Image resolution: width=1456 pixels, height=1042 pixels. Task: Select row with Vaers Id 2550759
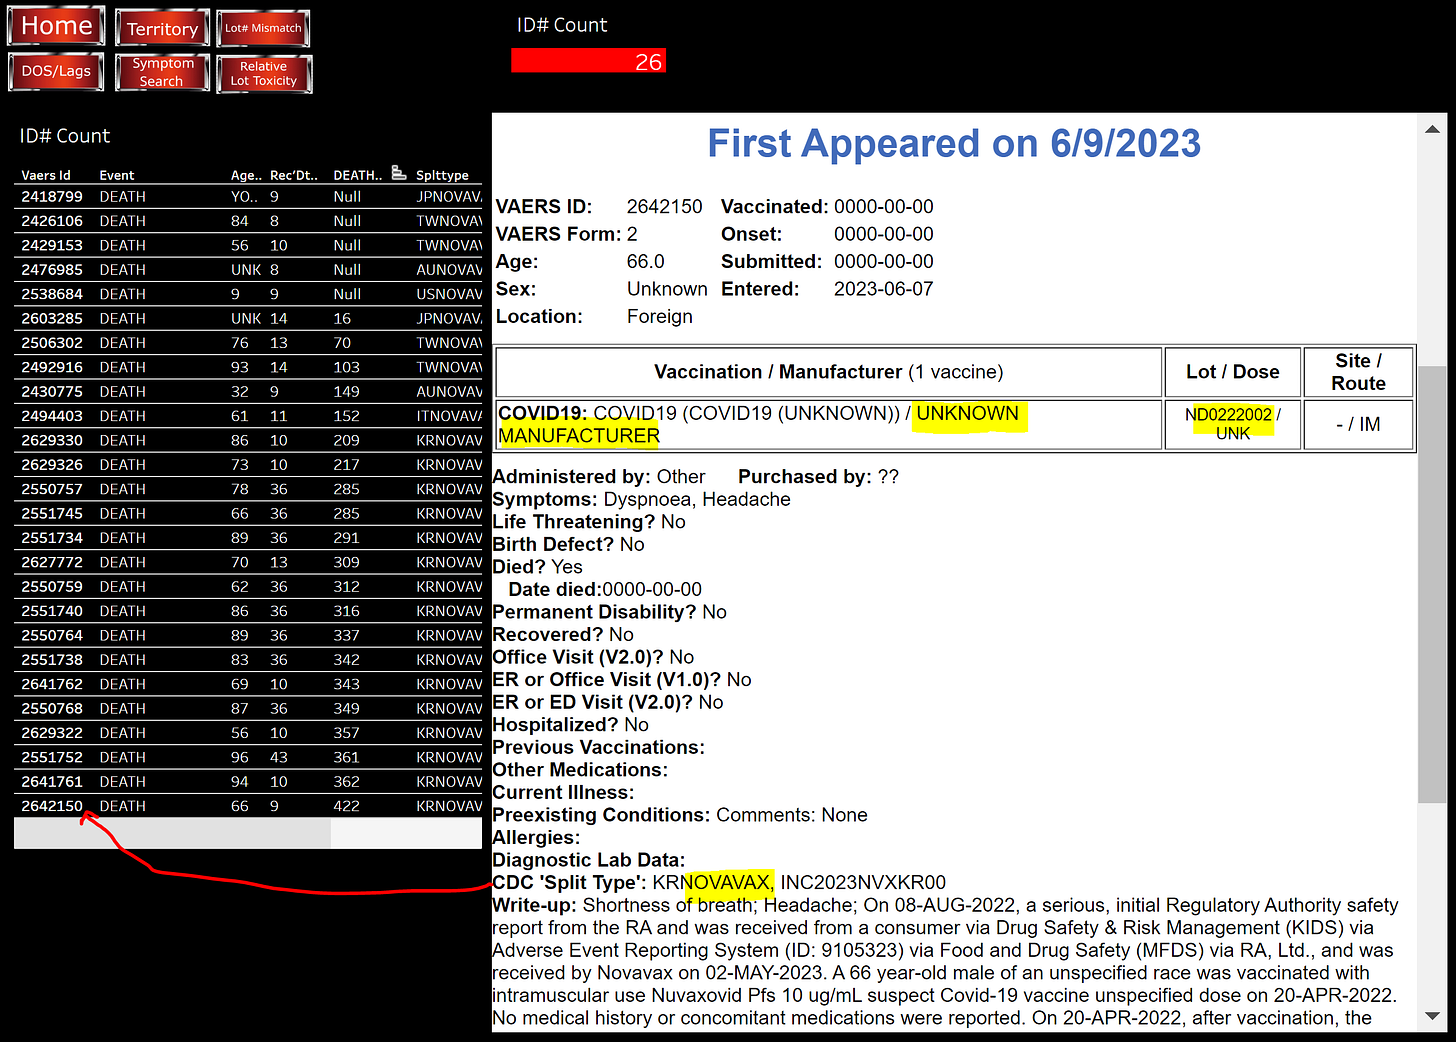tap(248, 586)
